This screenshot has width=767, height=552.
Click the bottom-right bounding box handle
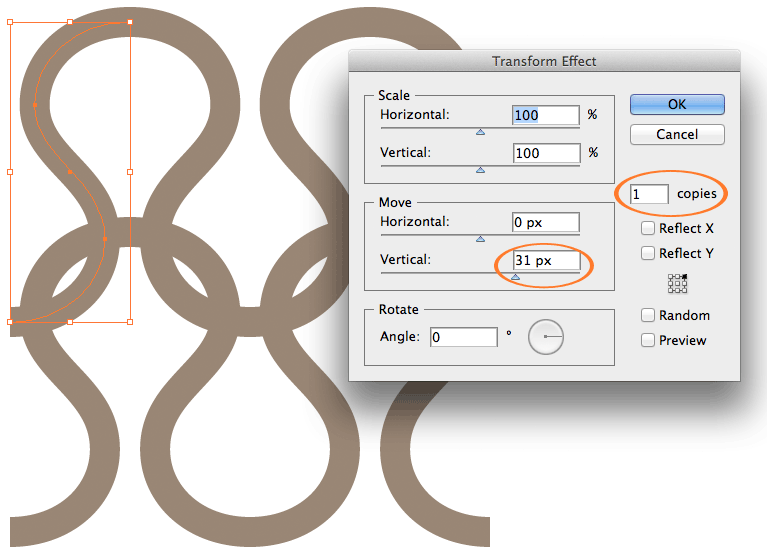point(130,322)
